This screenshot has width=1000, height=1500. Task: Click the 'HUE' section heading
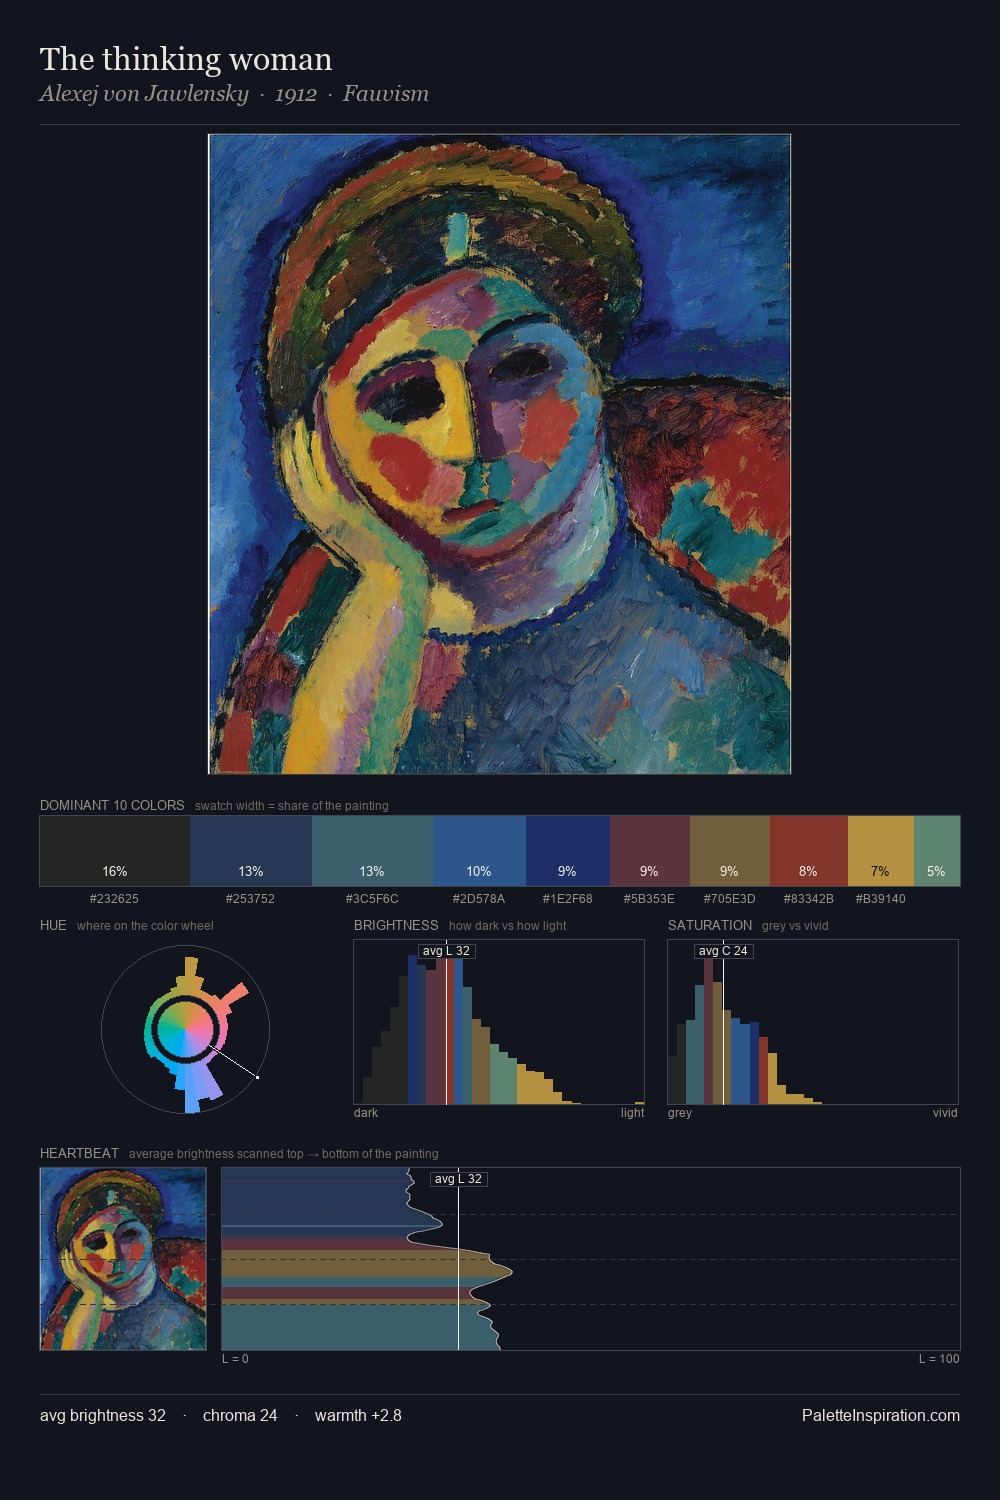click(x=53, y=925)
